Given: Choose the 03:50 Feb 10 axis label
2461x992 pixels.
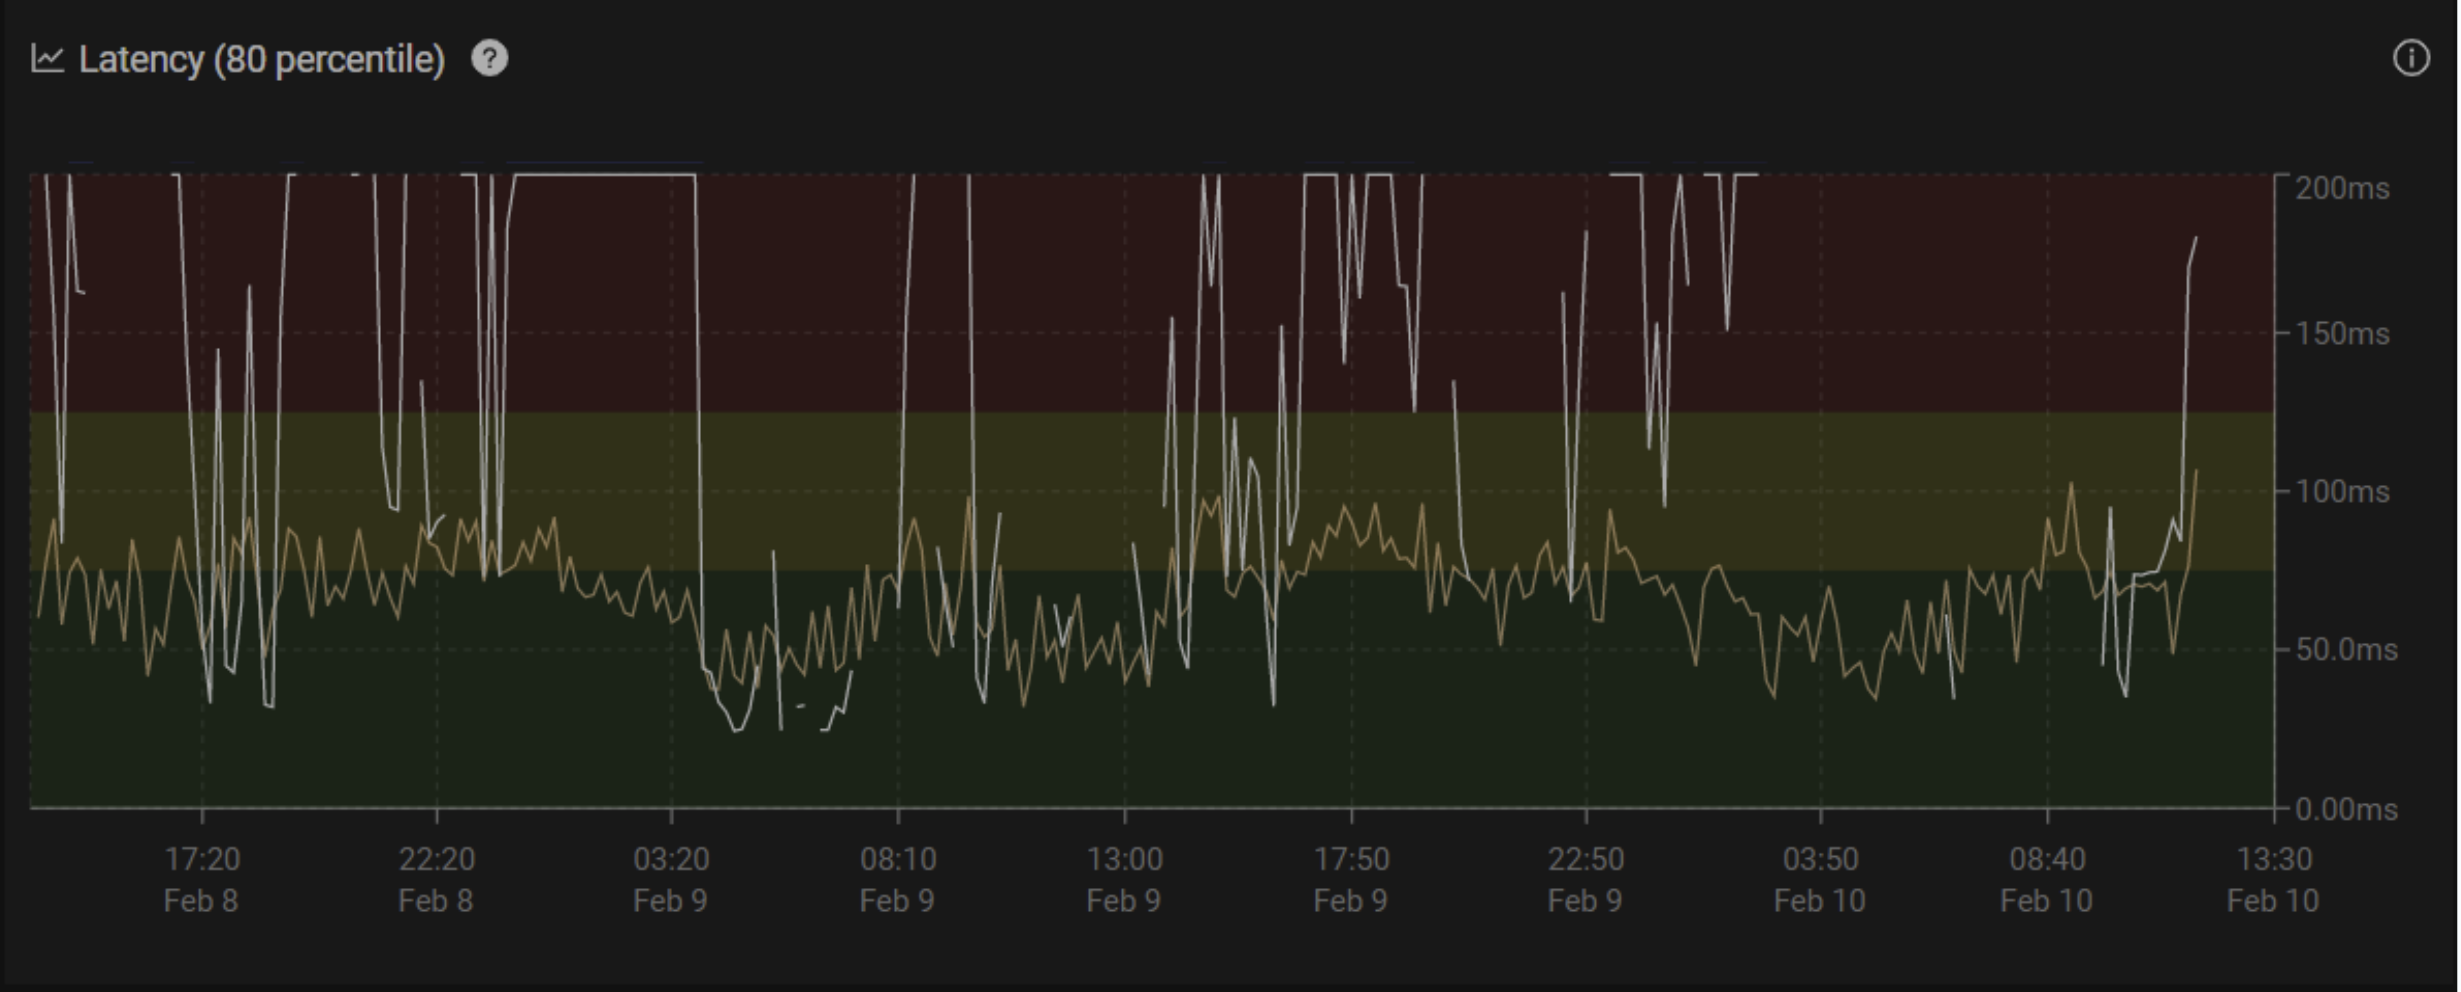Looking at the screenshot, I should point(1819,879).
